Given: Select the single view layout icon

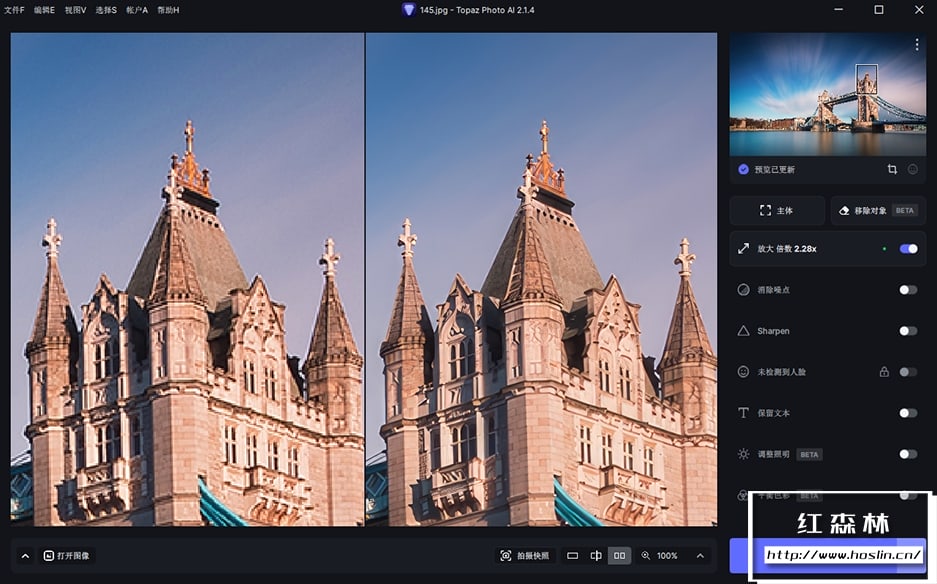Looking at the screenshot, I should (x=572, y=556).
